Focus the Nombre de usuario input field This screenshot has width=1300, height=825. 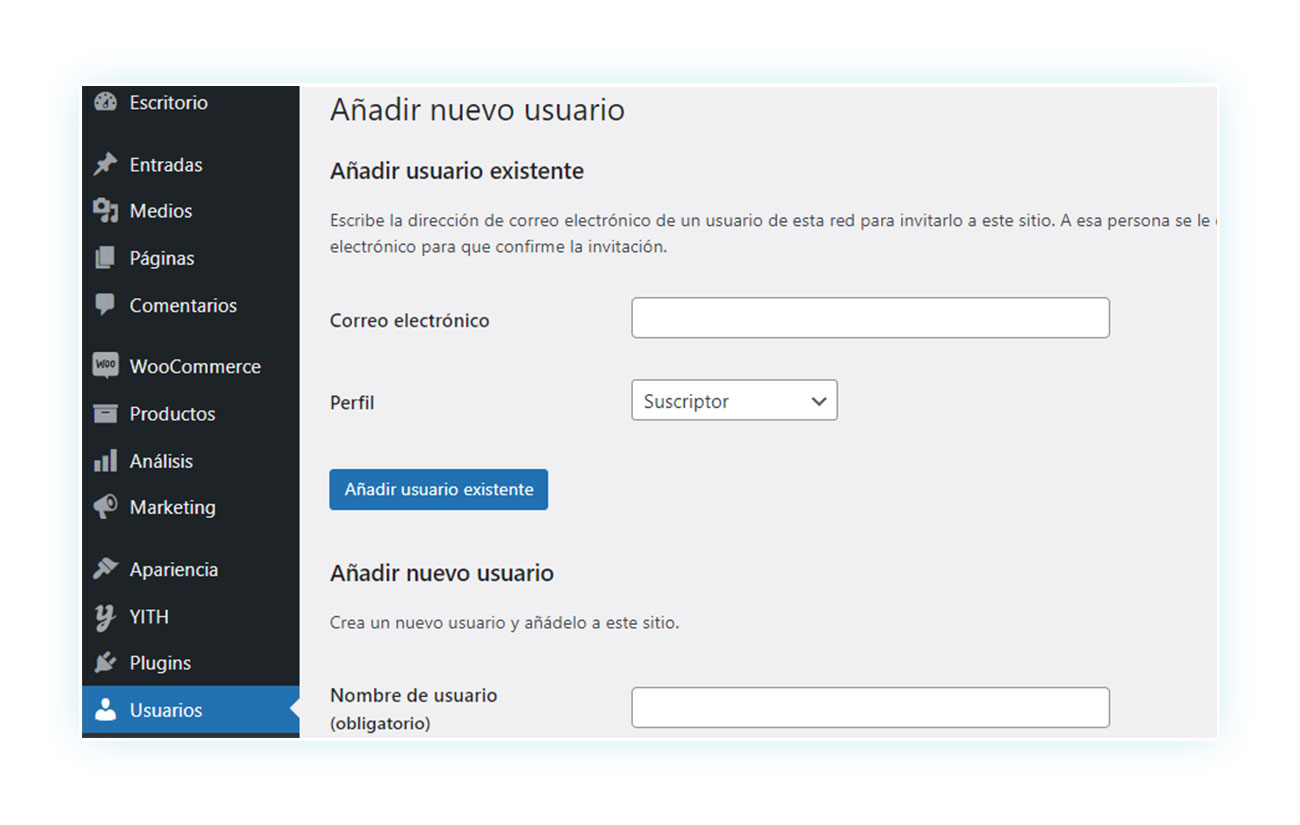(870, 707)
